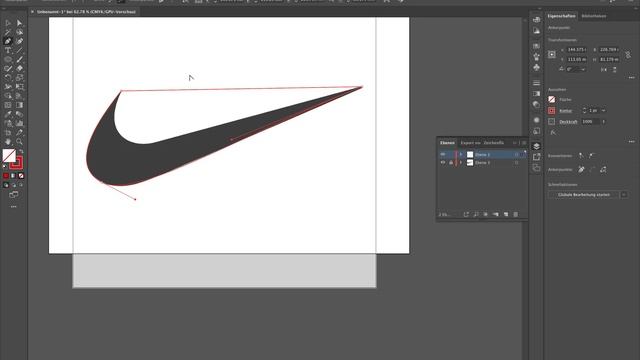Image resolution: width=640 pixels, height=360 pixels.
Task: Click fx effects icon in Properties
Action: 553,133
